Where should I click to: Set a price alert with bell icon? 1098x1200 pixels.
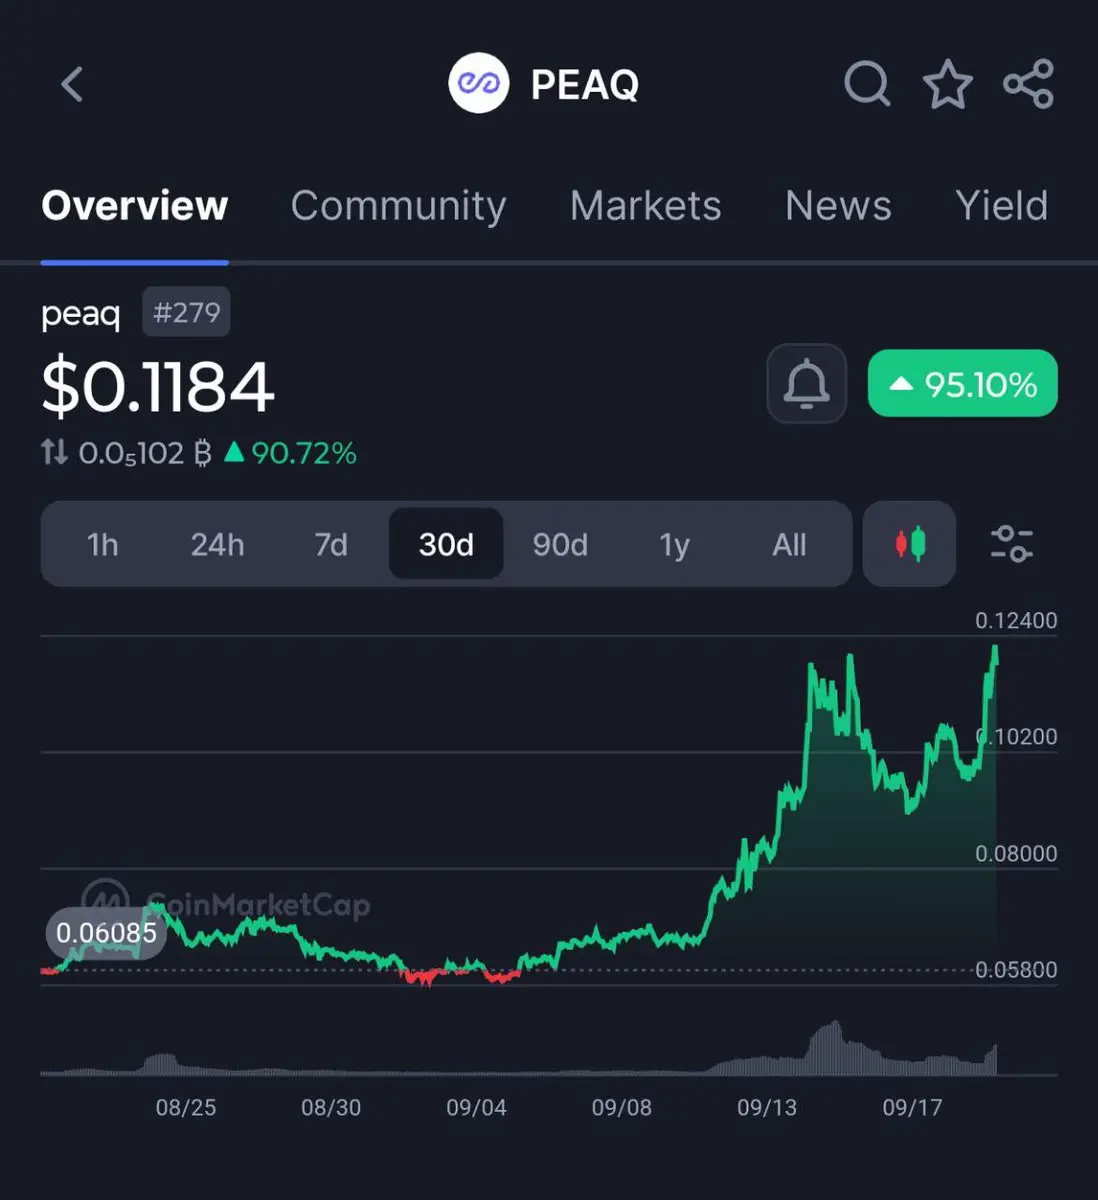point(806,384)
